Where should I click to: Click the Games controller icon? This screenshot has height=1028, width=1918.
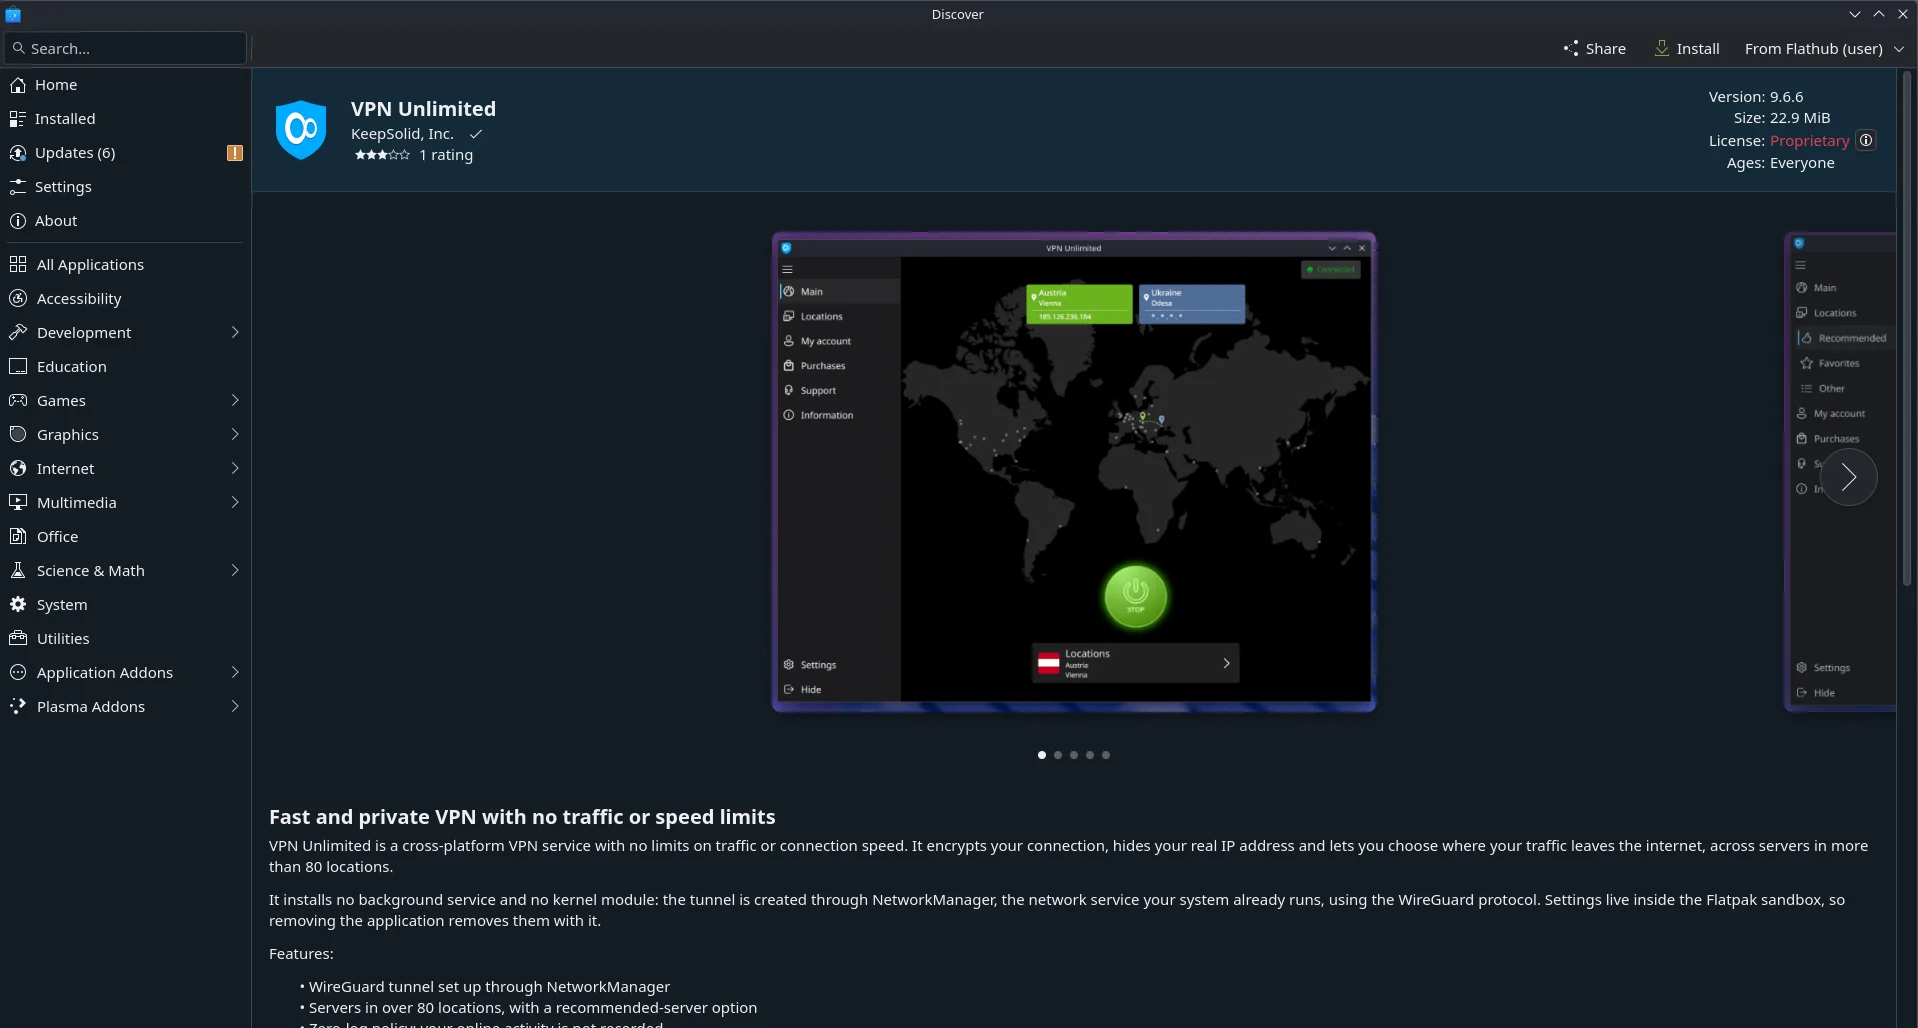click(18, 400)
